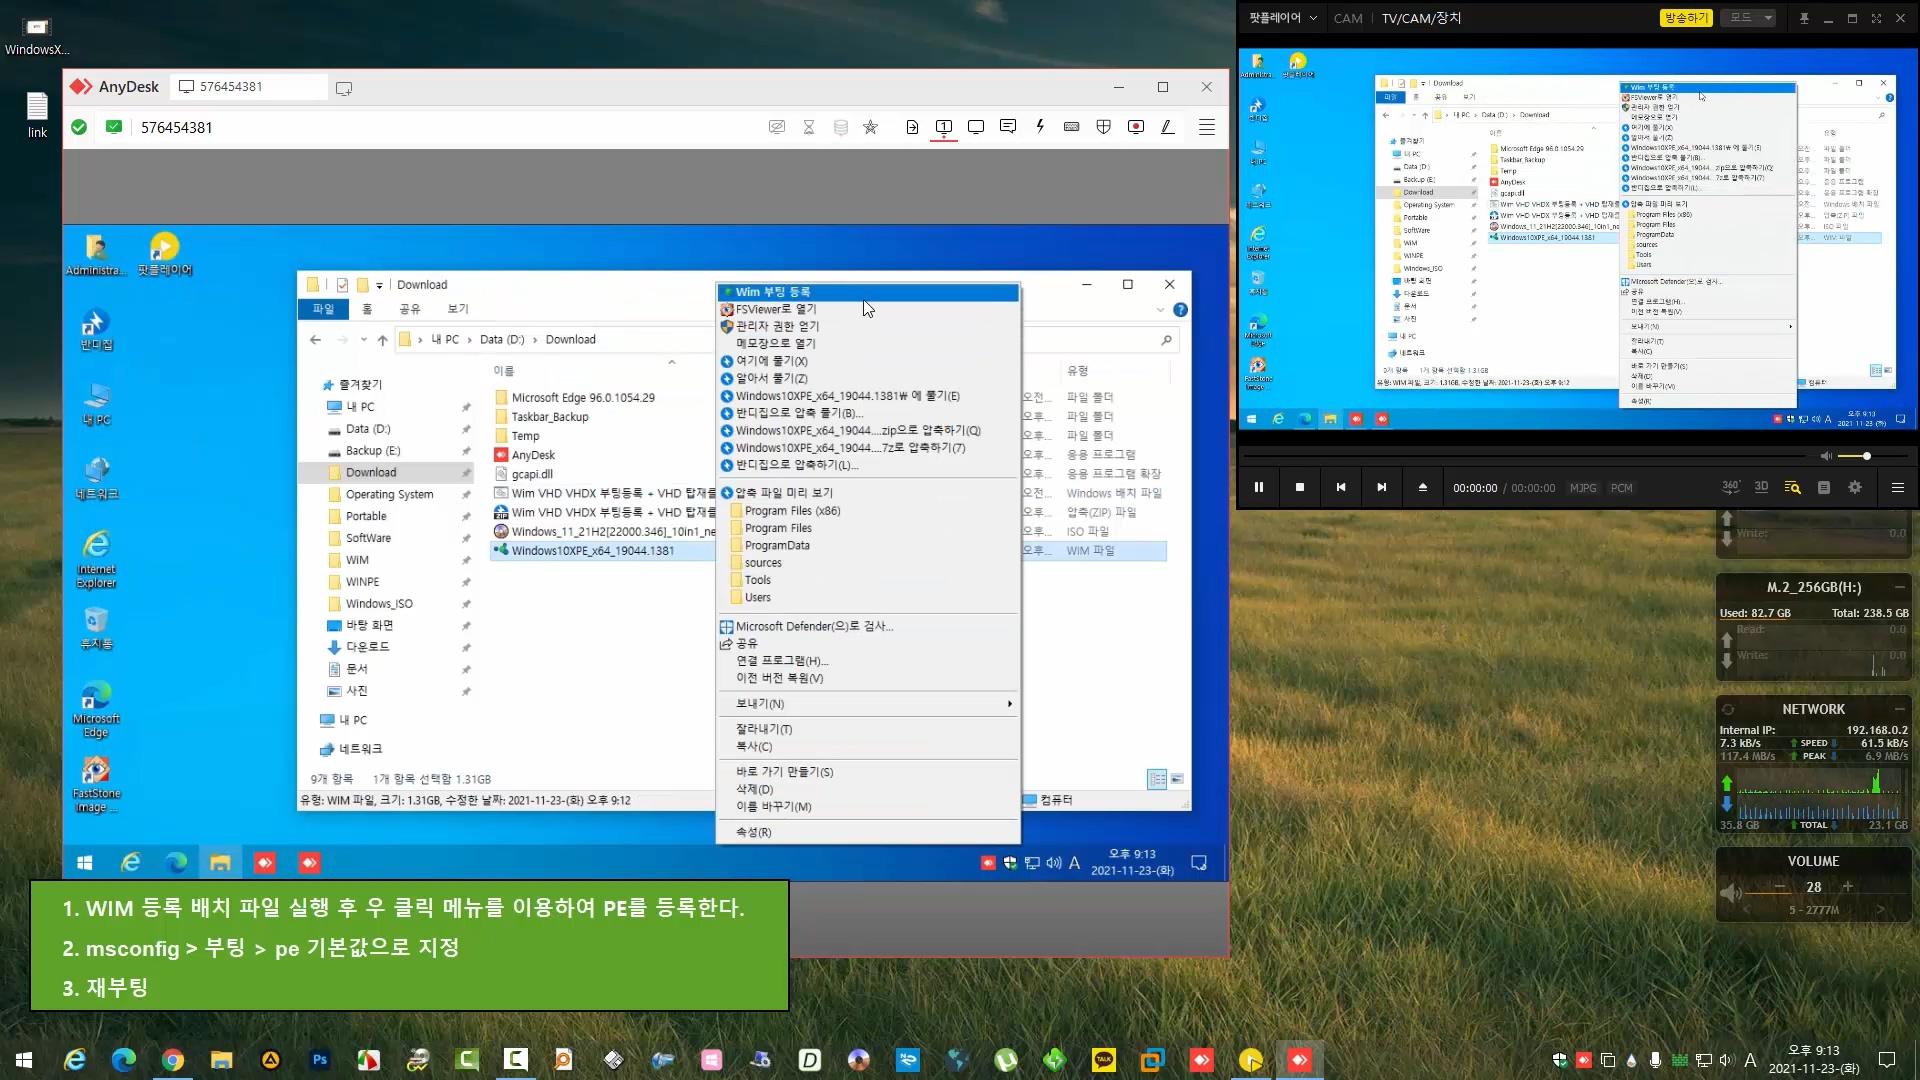1920x1080 pixels.
Task: Expand 보내기(N) submenu
Action: tap(868, 704)
